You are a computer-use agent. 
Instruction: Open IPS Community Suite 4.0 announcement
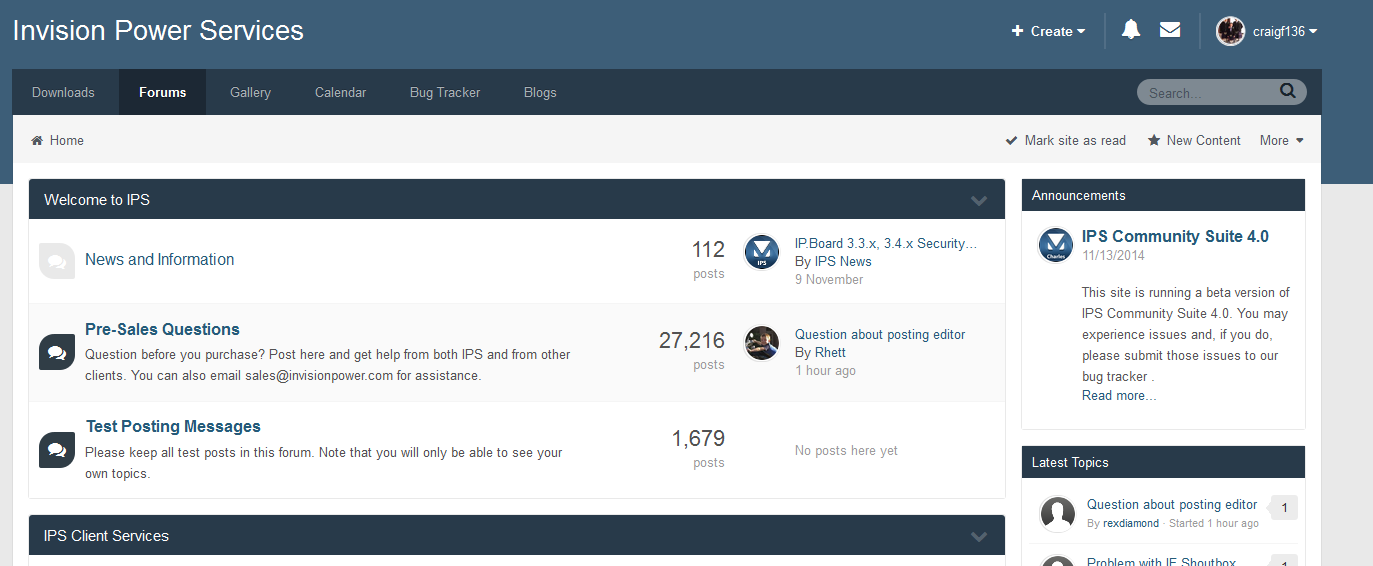[x=1175, y=236]
